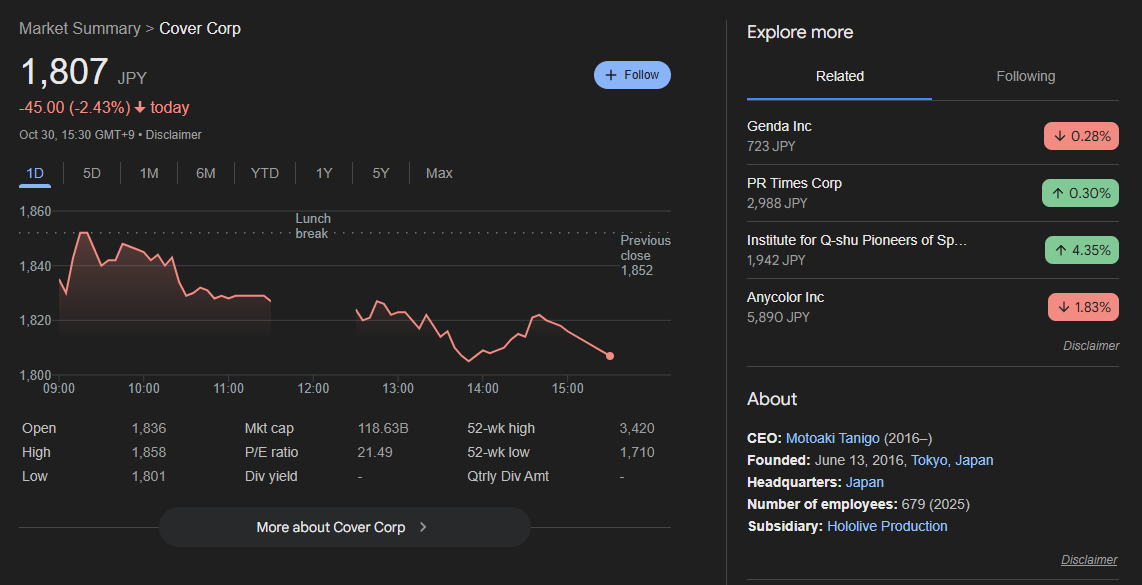Click the Follow button with plus icon
Image resolution: width=1142 pixels, height=585 pixels.
click(632, 75)
